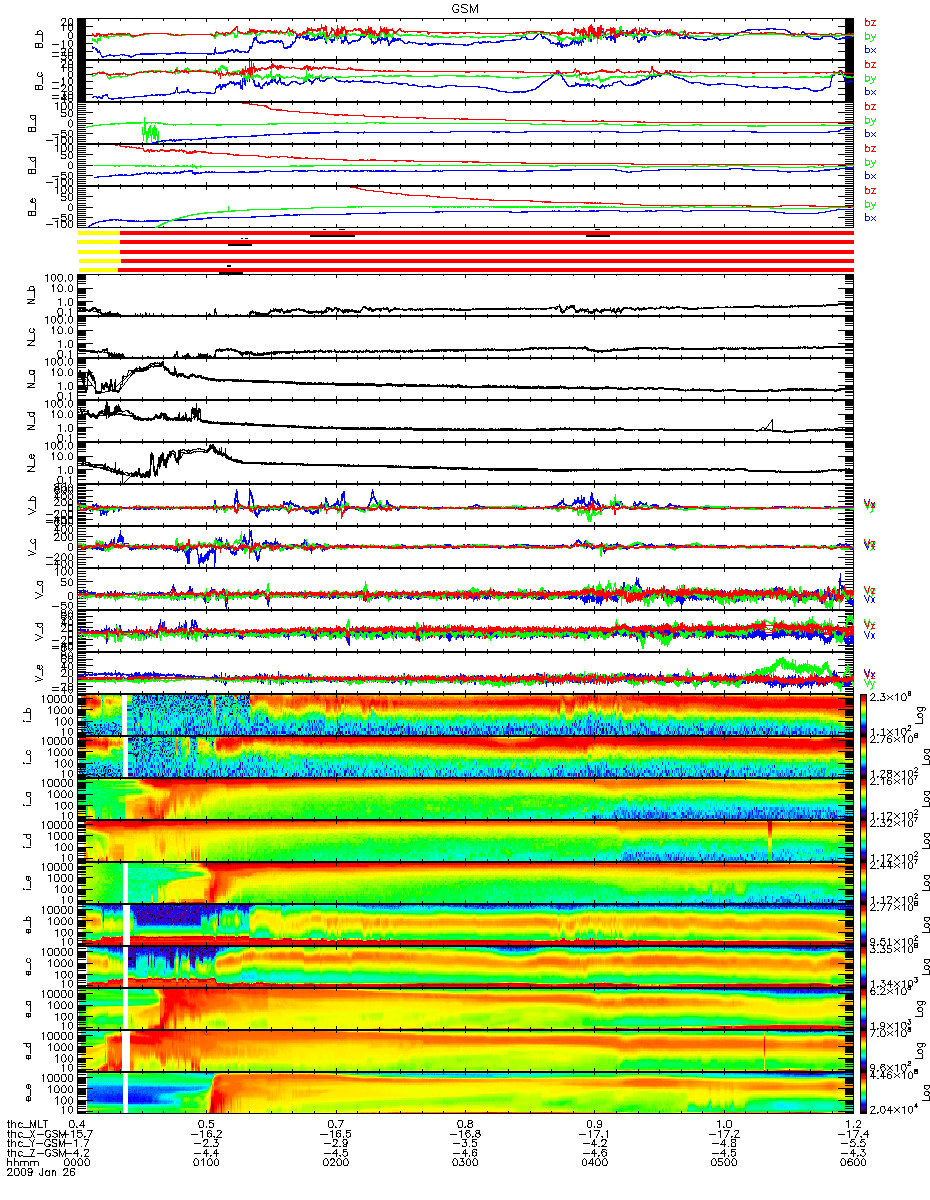Click the Vx legend beside V_a panel
Screen dimensions: 930x1200
[x=870, y=600]
